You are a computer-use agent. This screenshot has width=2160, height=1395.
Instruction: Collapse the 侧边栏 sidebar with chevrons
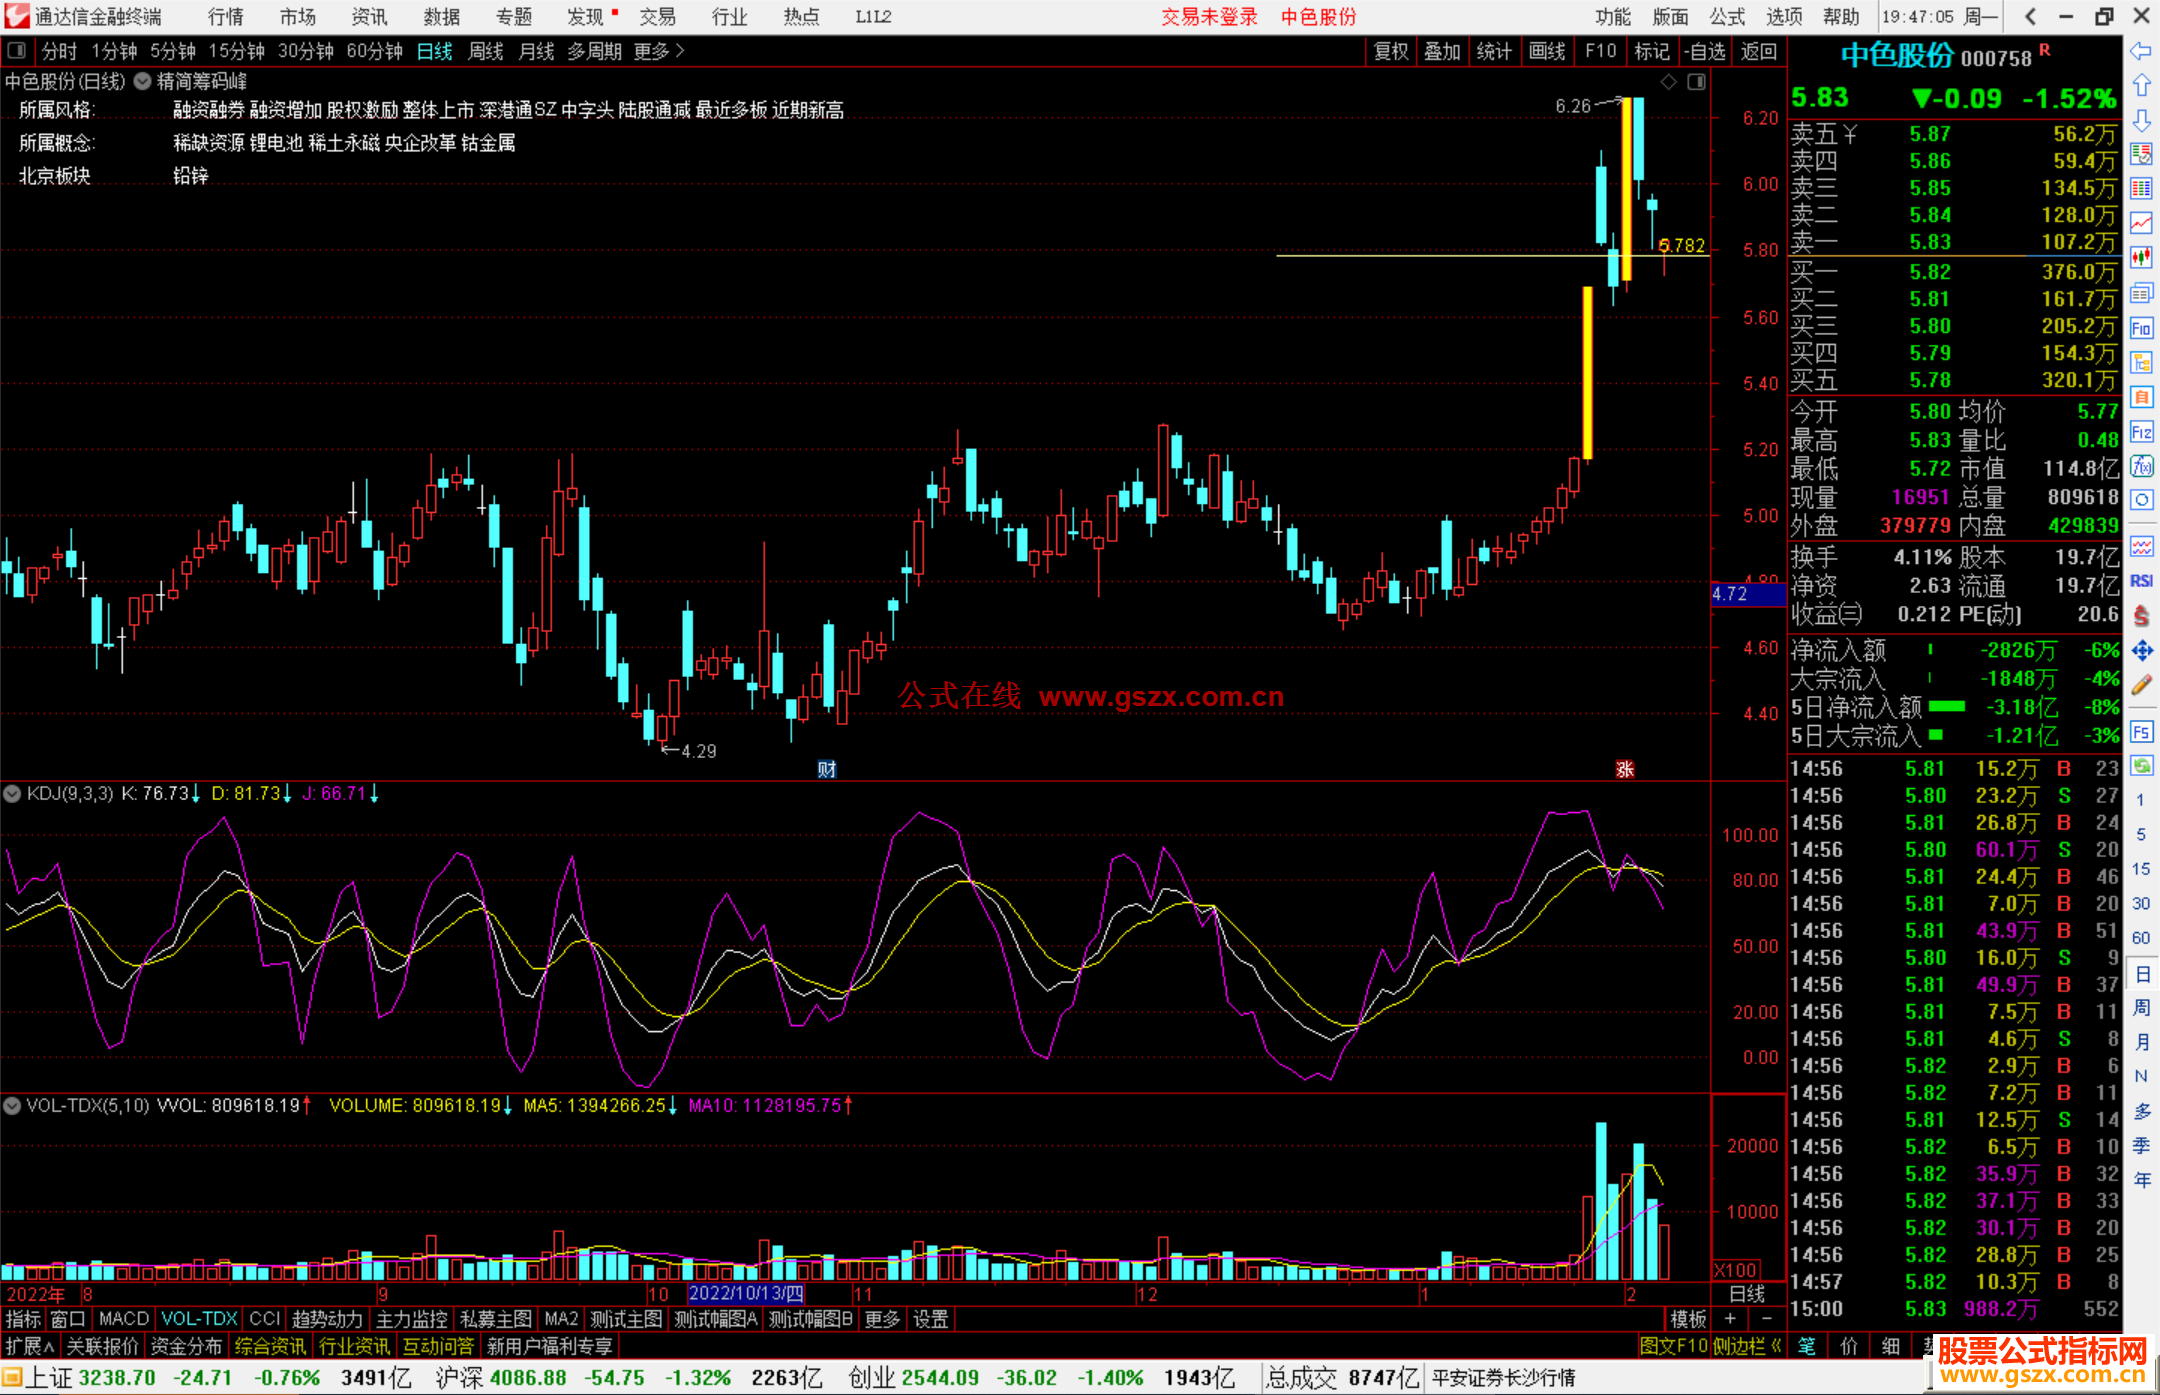click(1746, 1346)
